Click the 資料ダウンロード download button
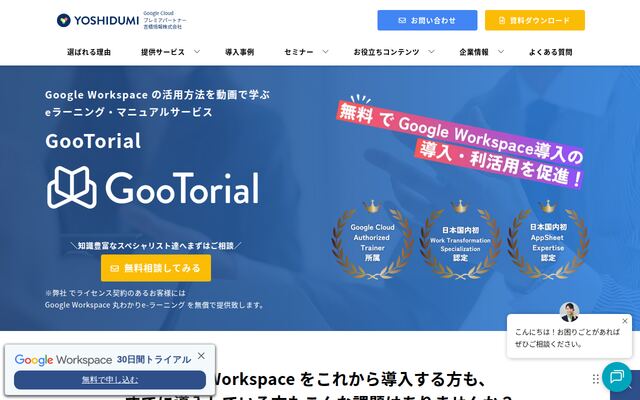The width and height of the screenshot is (640, 400). click(x=535, y=20)
